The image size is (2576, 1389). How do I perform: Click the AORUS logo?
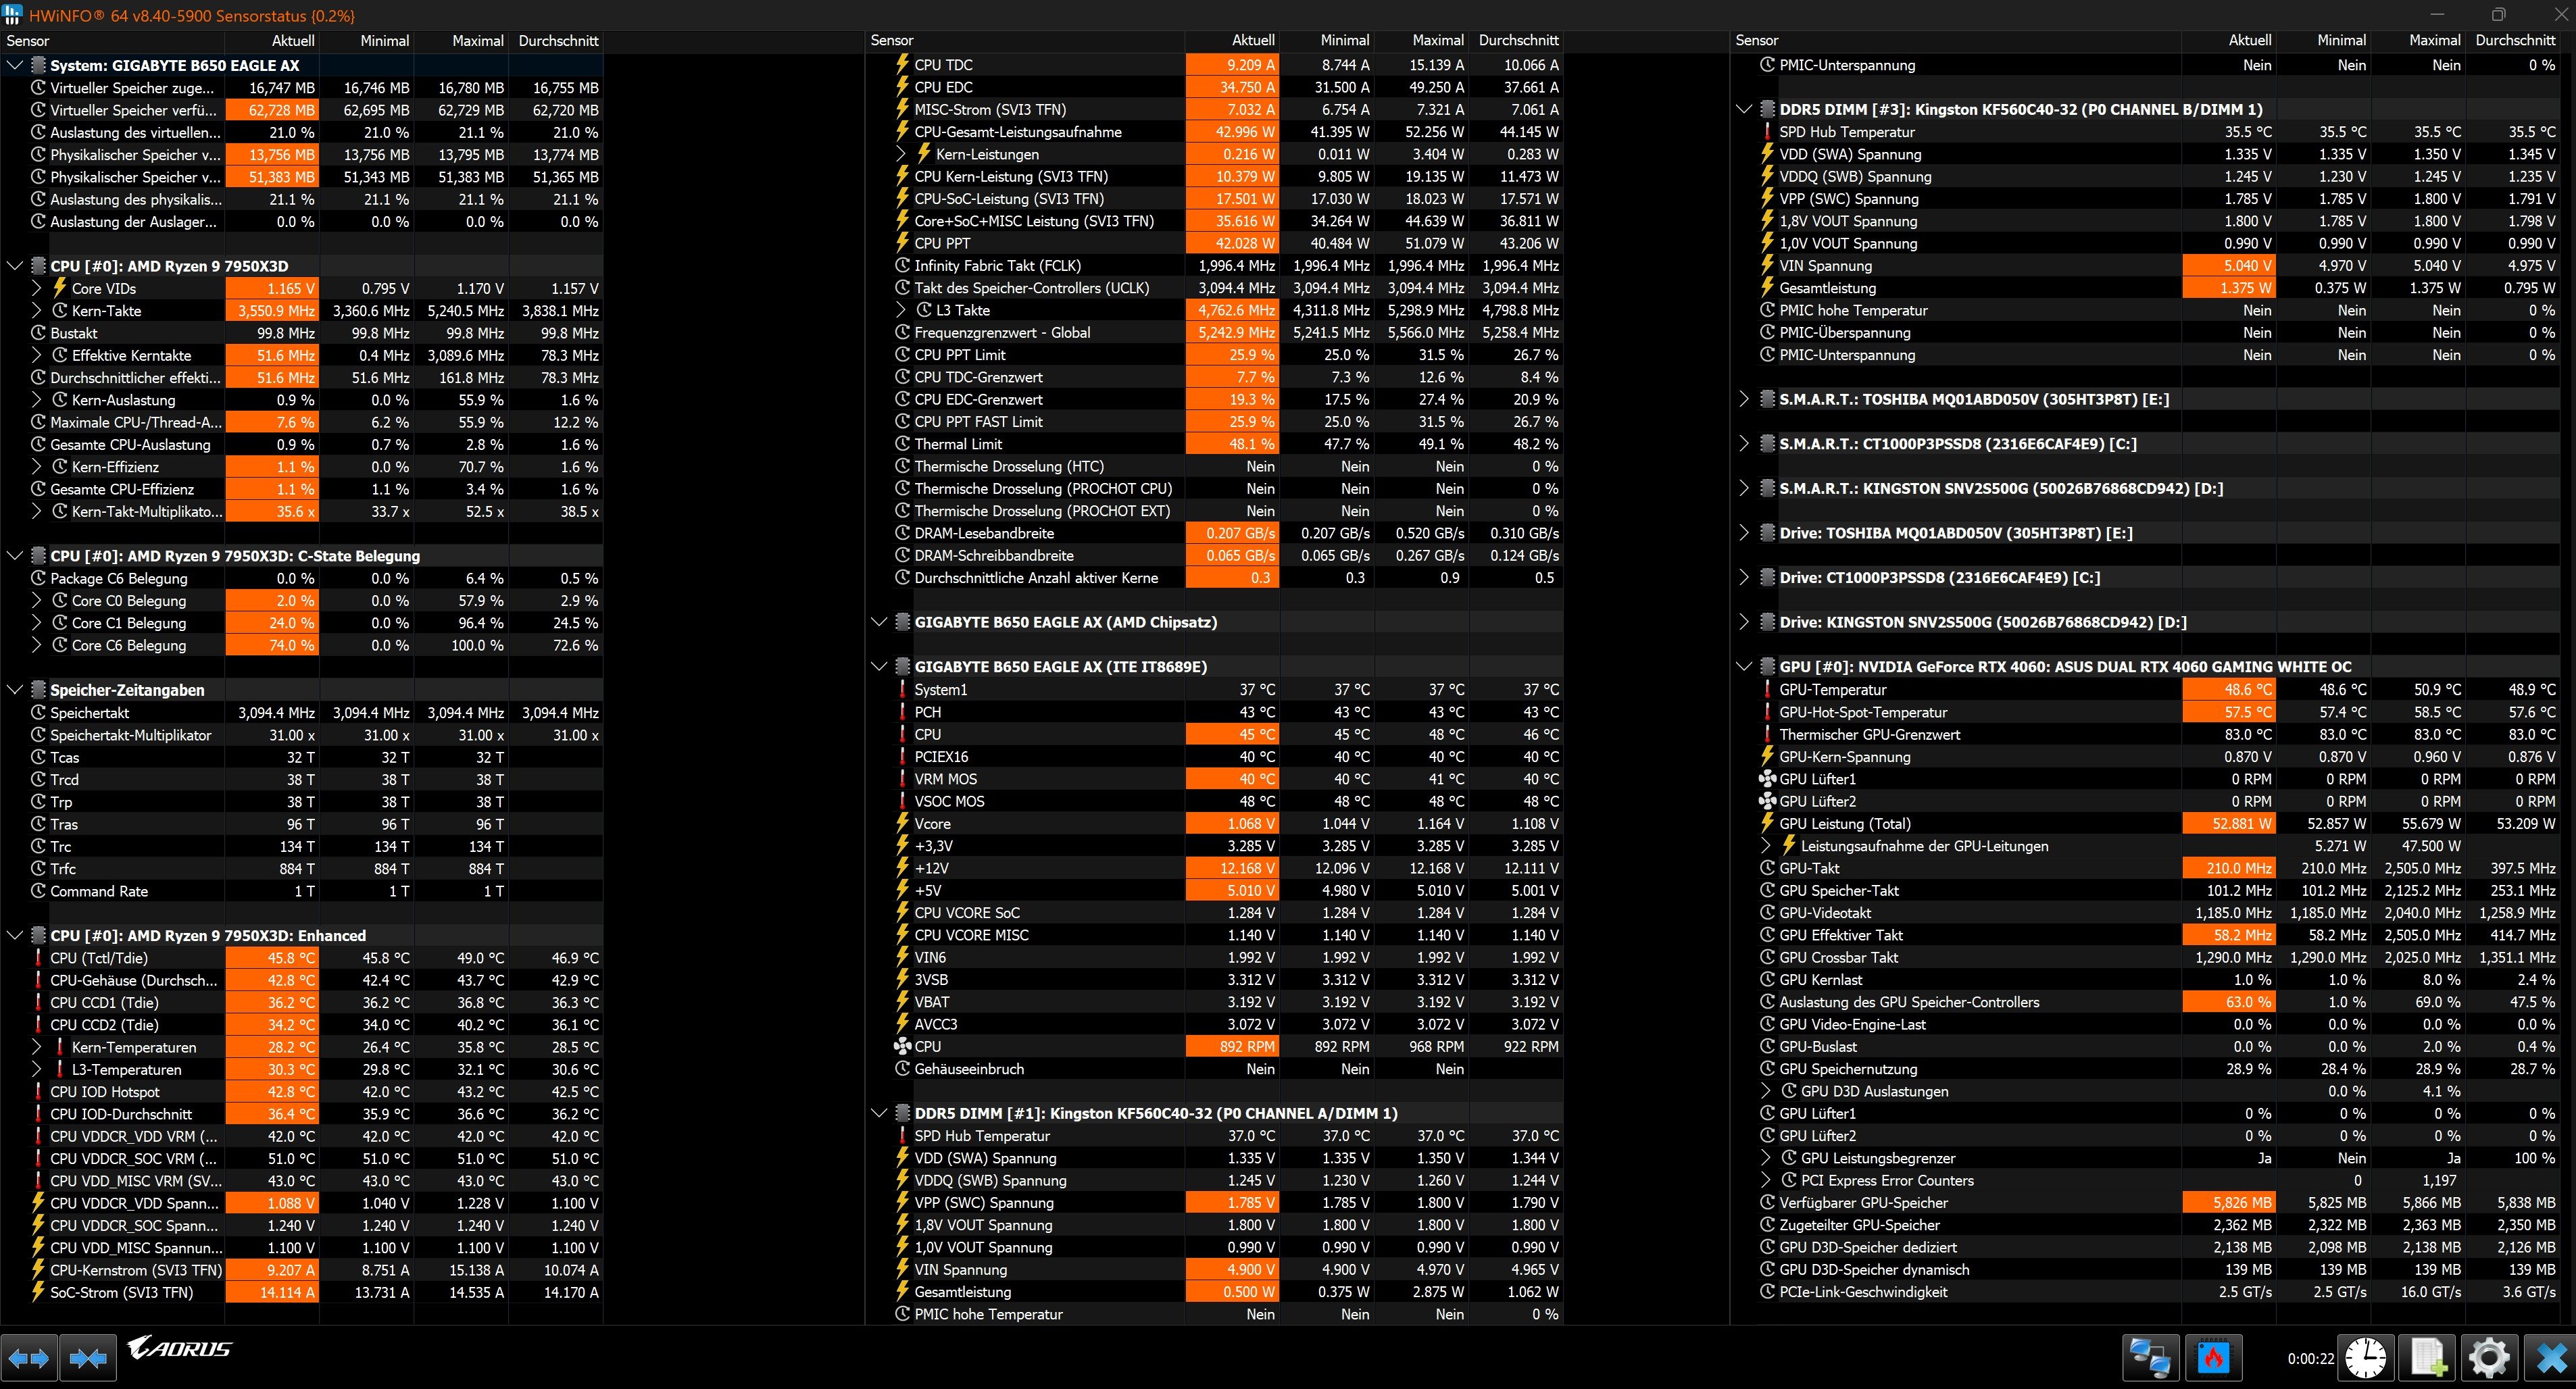[180, 1349]
